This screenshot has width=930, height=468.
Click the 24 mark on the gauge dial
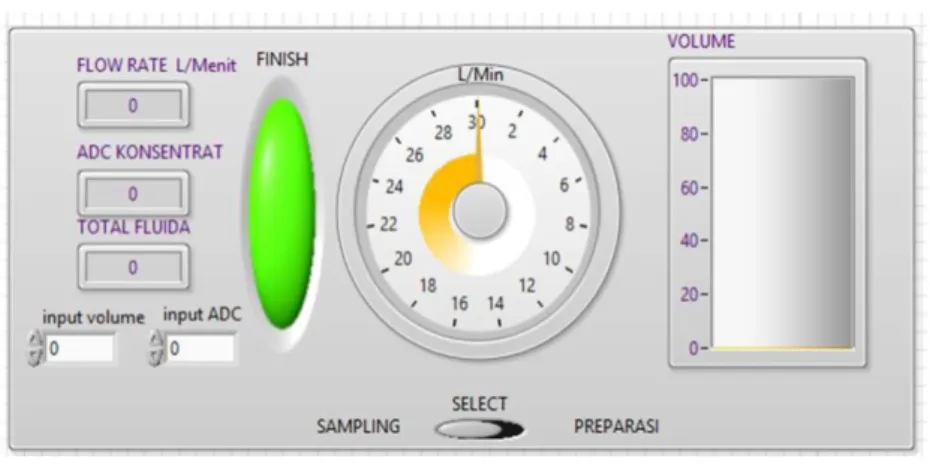pos(394,187)
